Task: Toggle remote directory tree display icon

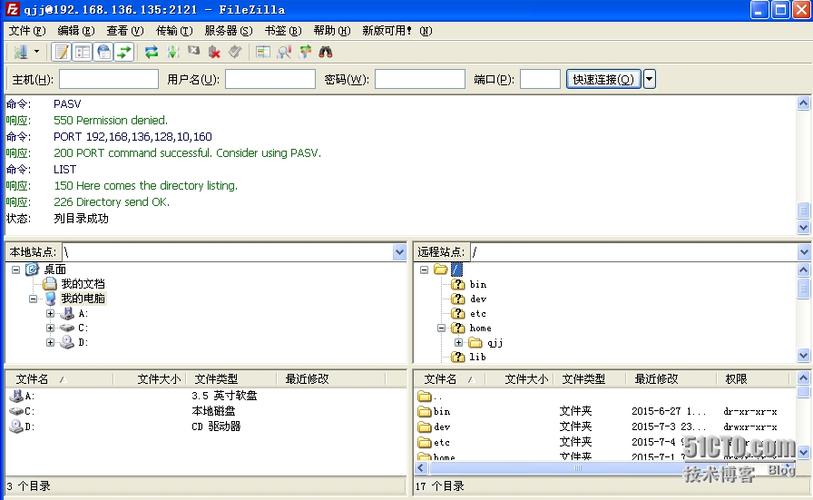Action: coord(104,52)
